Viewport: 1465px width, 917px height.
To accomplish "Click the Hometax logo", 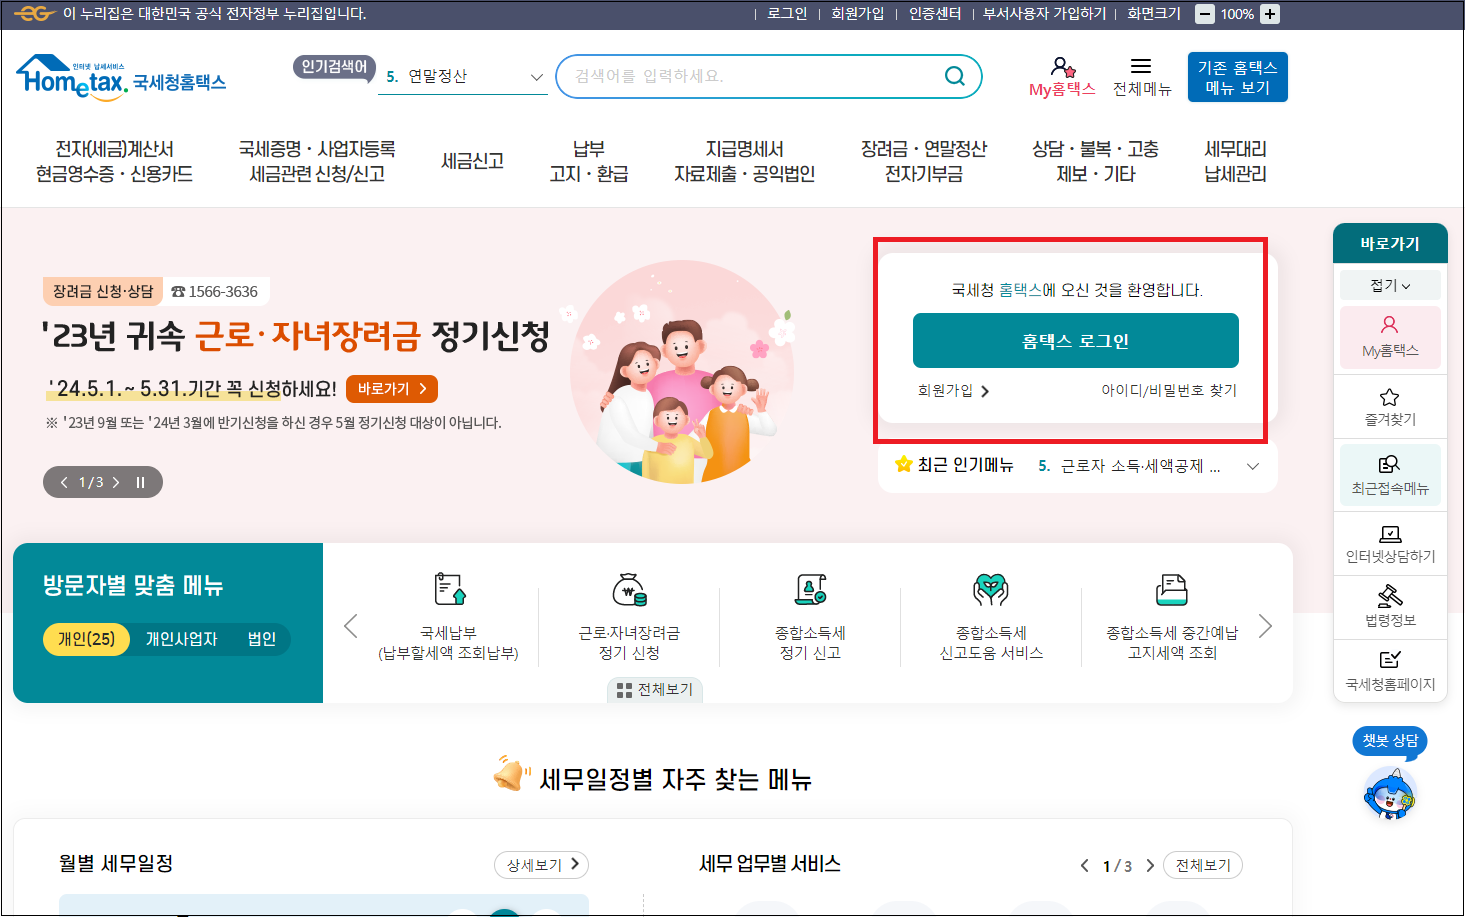I will (121, 78).
